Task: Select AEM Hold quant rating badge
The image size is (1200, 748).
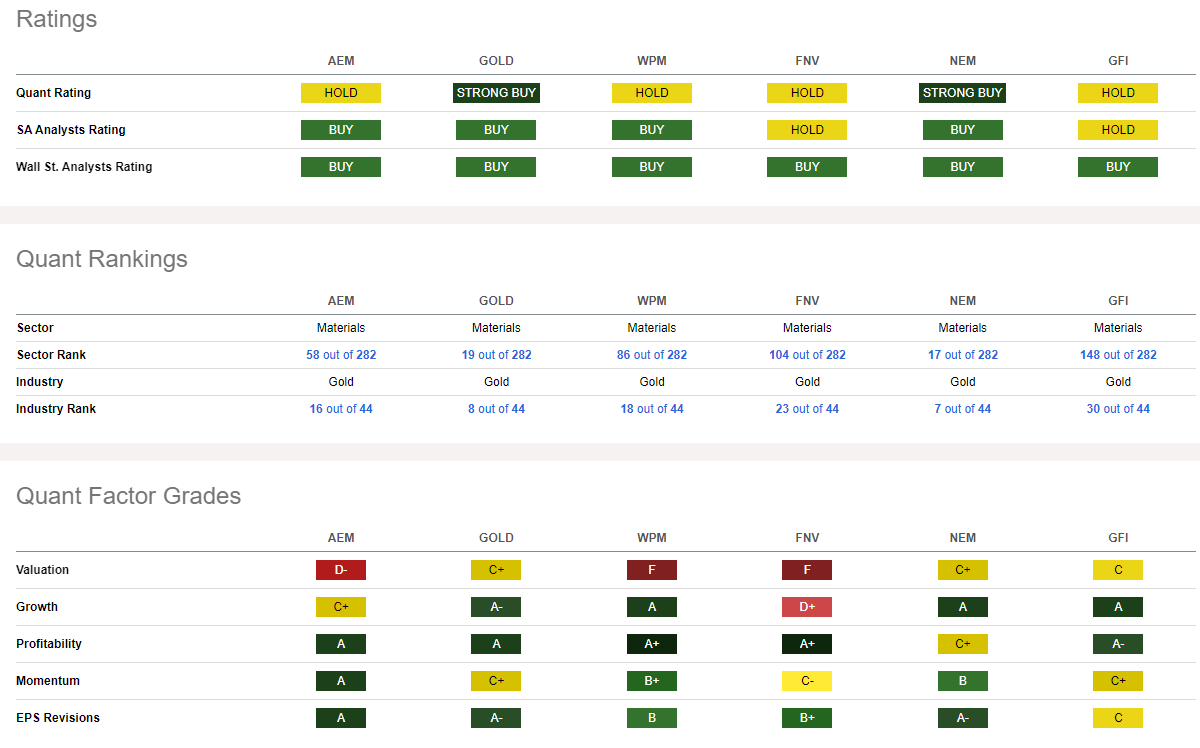Action: pos(341,93)
